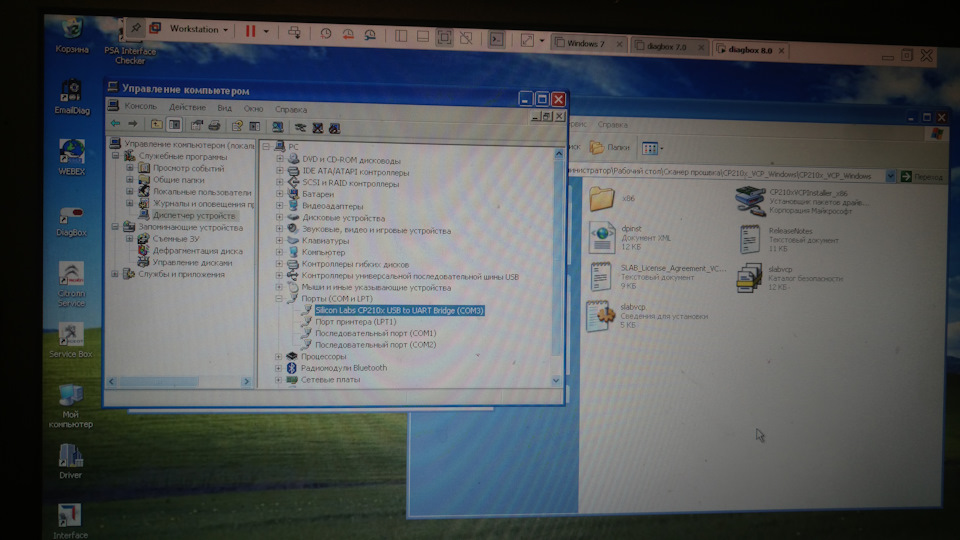Switch to the Windows 7 VM tab

587,43
